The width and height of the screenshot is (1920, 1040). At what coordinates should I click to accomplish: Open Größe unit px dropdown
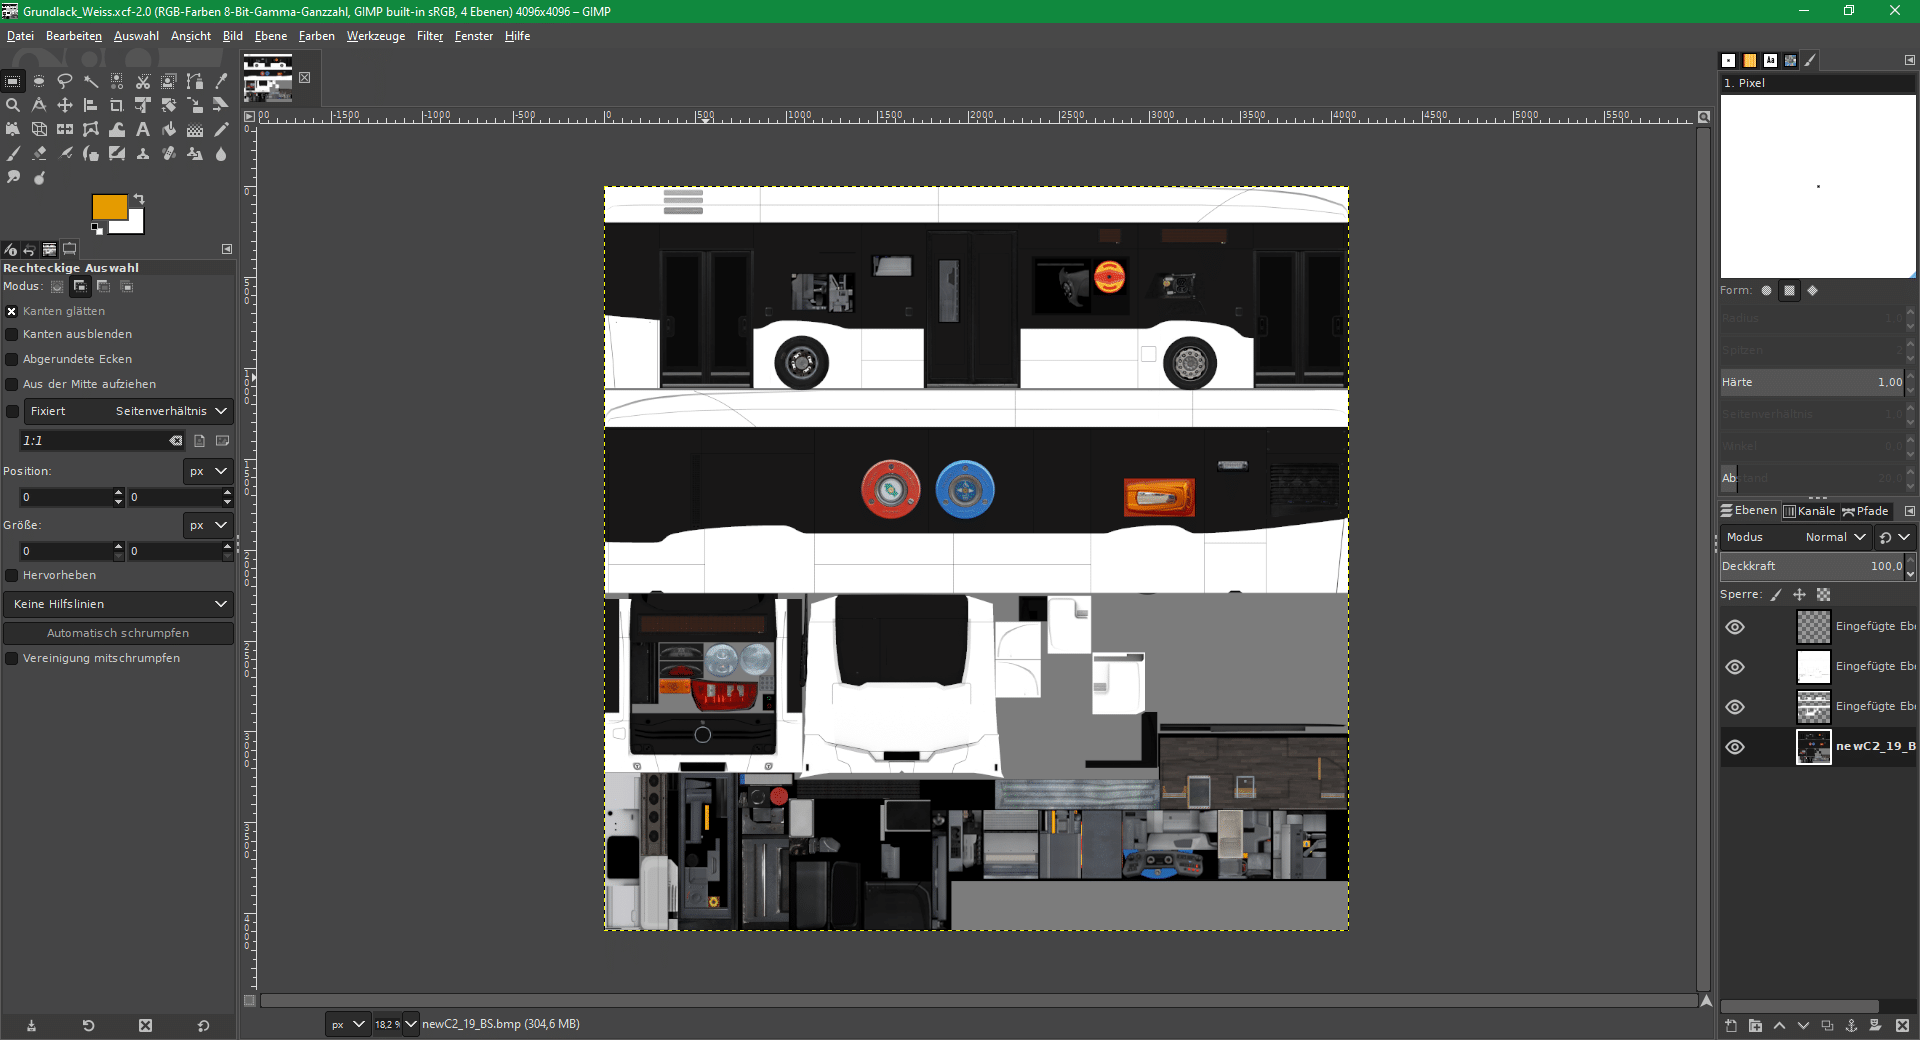[x=208, y=525]
